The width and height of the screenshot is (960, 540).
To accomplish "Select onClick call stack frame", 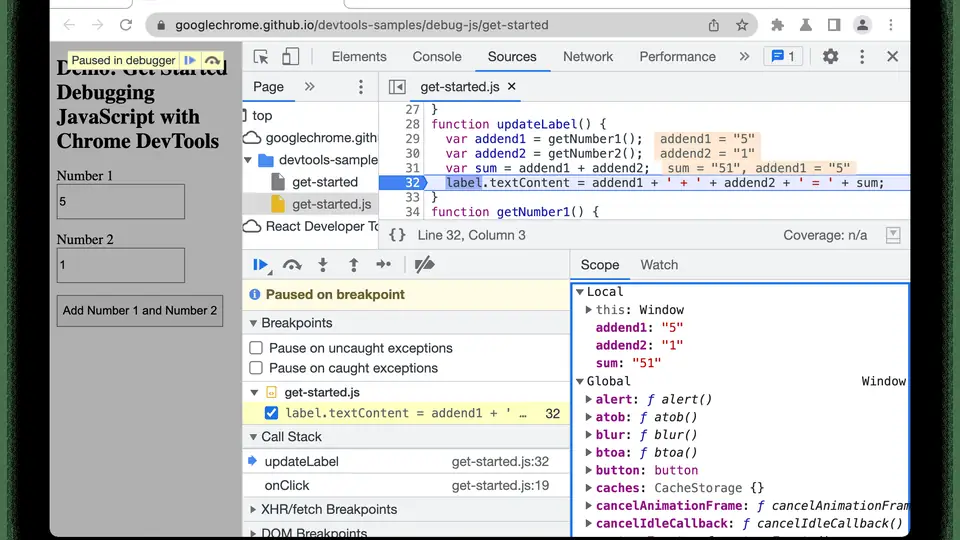I will (x=407, y=486).
